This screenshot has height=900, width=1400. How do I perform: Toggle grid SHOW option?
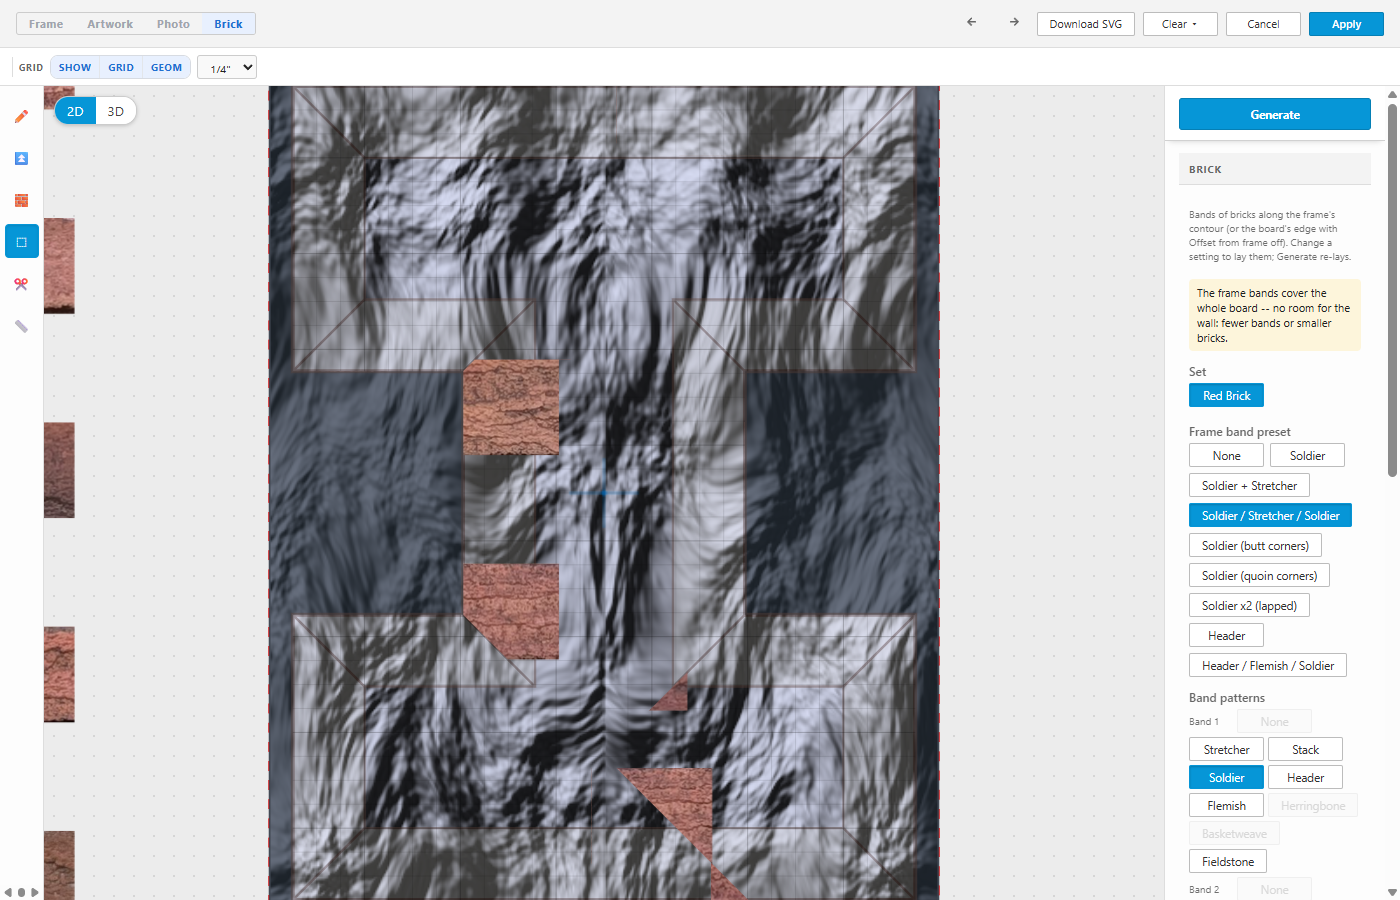tap(75, 67)
